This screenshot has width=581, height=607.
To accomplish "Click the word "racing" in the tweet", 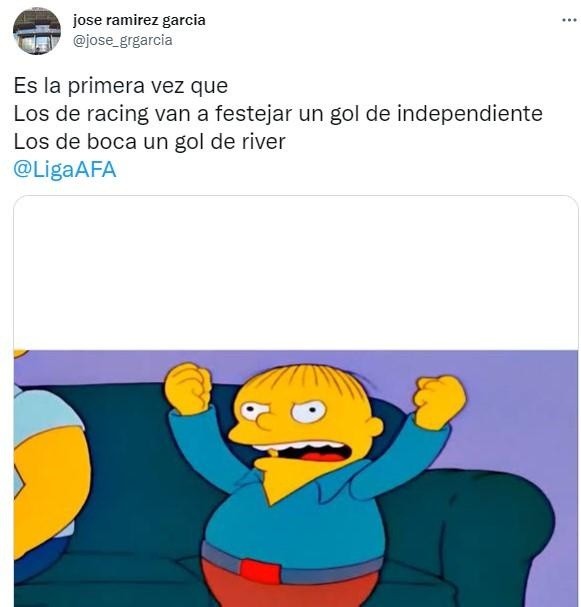I will click(117, 114).
